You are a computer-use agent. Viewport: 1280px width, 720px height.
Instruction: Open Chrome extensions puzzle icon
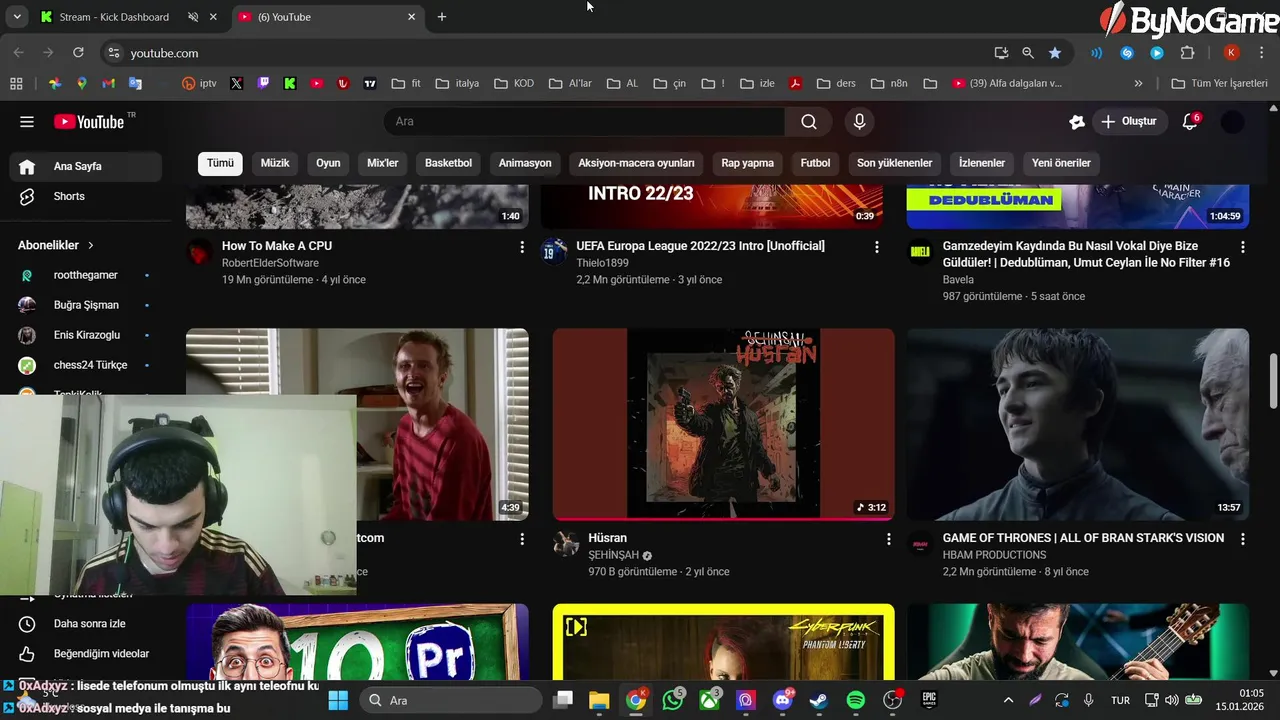click(x=1187, y=53)
